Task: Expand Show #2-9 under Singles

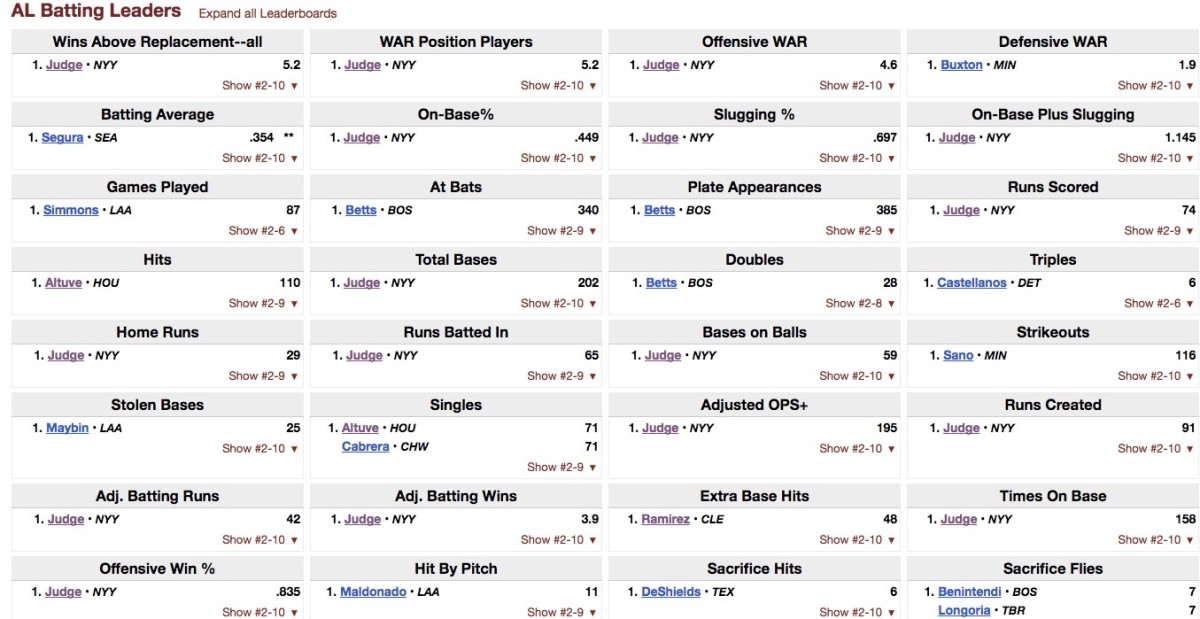Action: pos(562,467)
